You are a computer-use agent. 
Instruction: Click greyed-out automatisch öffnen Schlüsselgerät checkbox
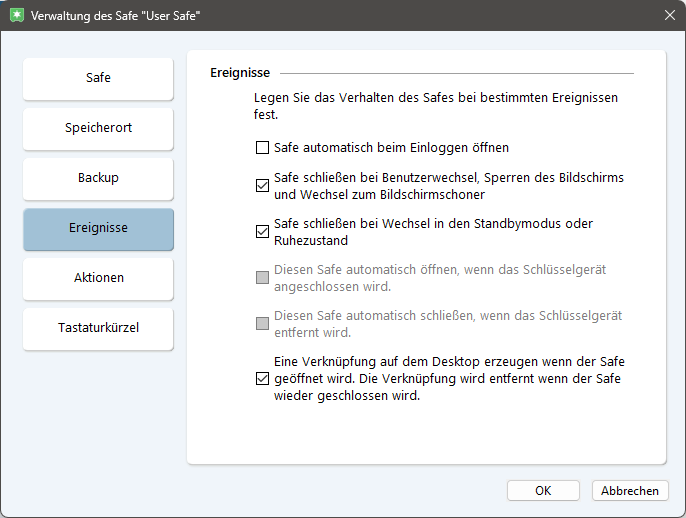pyautogui.click(x=263, y=277)
